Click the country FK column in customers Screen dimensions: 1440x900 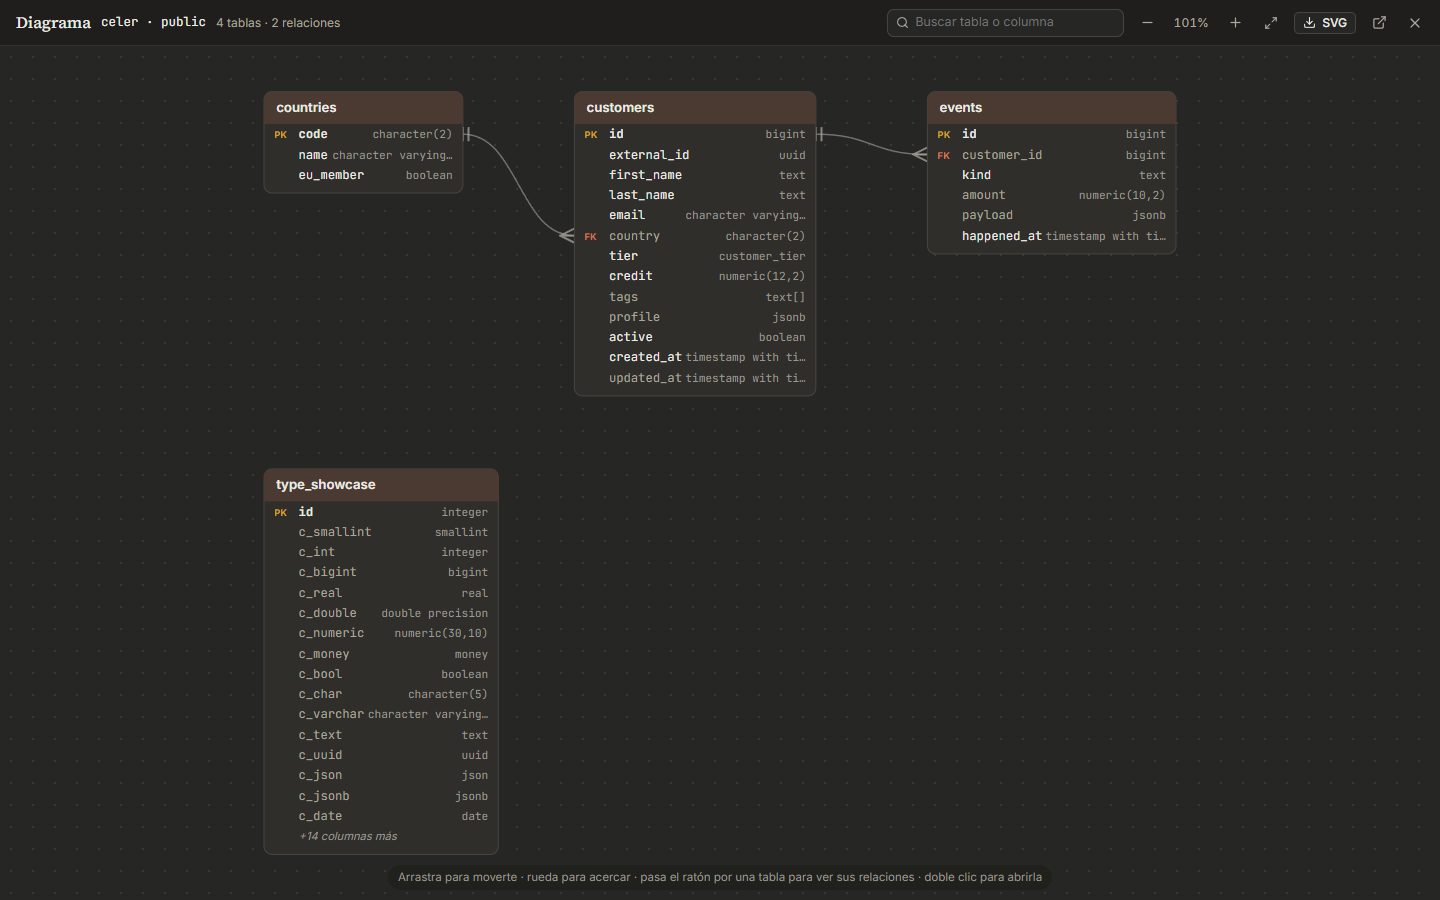(x=695, y=236)
